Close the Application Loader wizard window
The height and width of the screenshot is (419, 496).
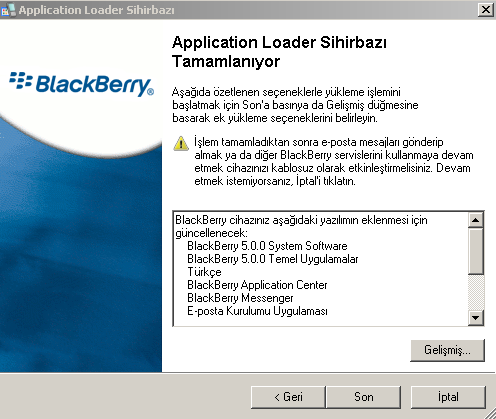point(486,10)
